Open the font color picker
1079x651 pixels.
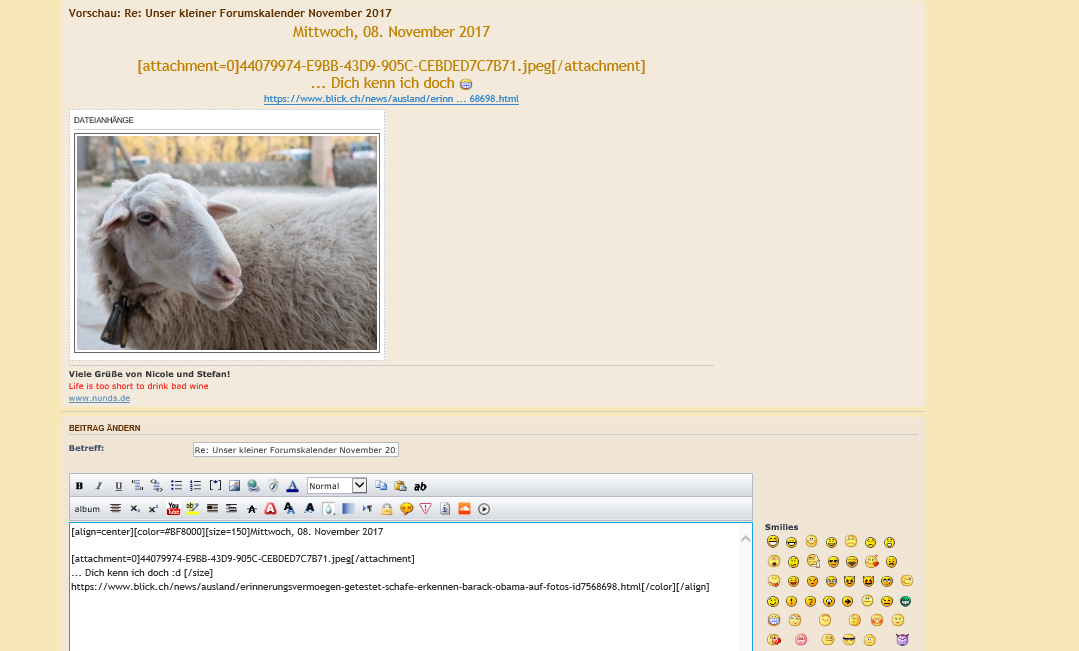click(292, 486)
